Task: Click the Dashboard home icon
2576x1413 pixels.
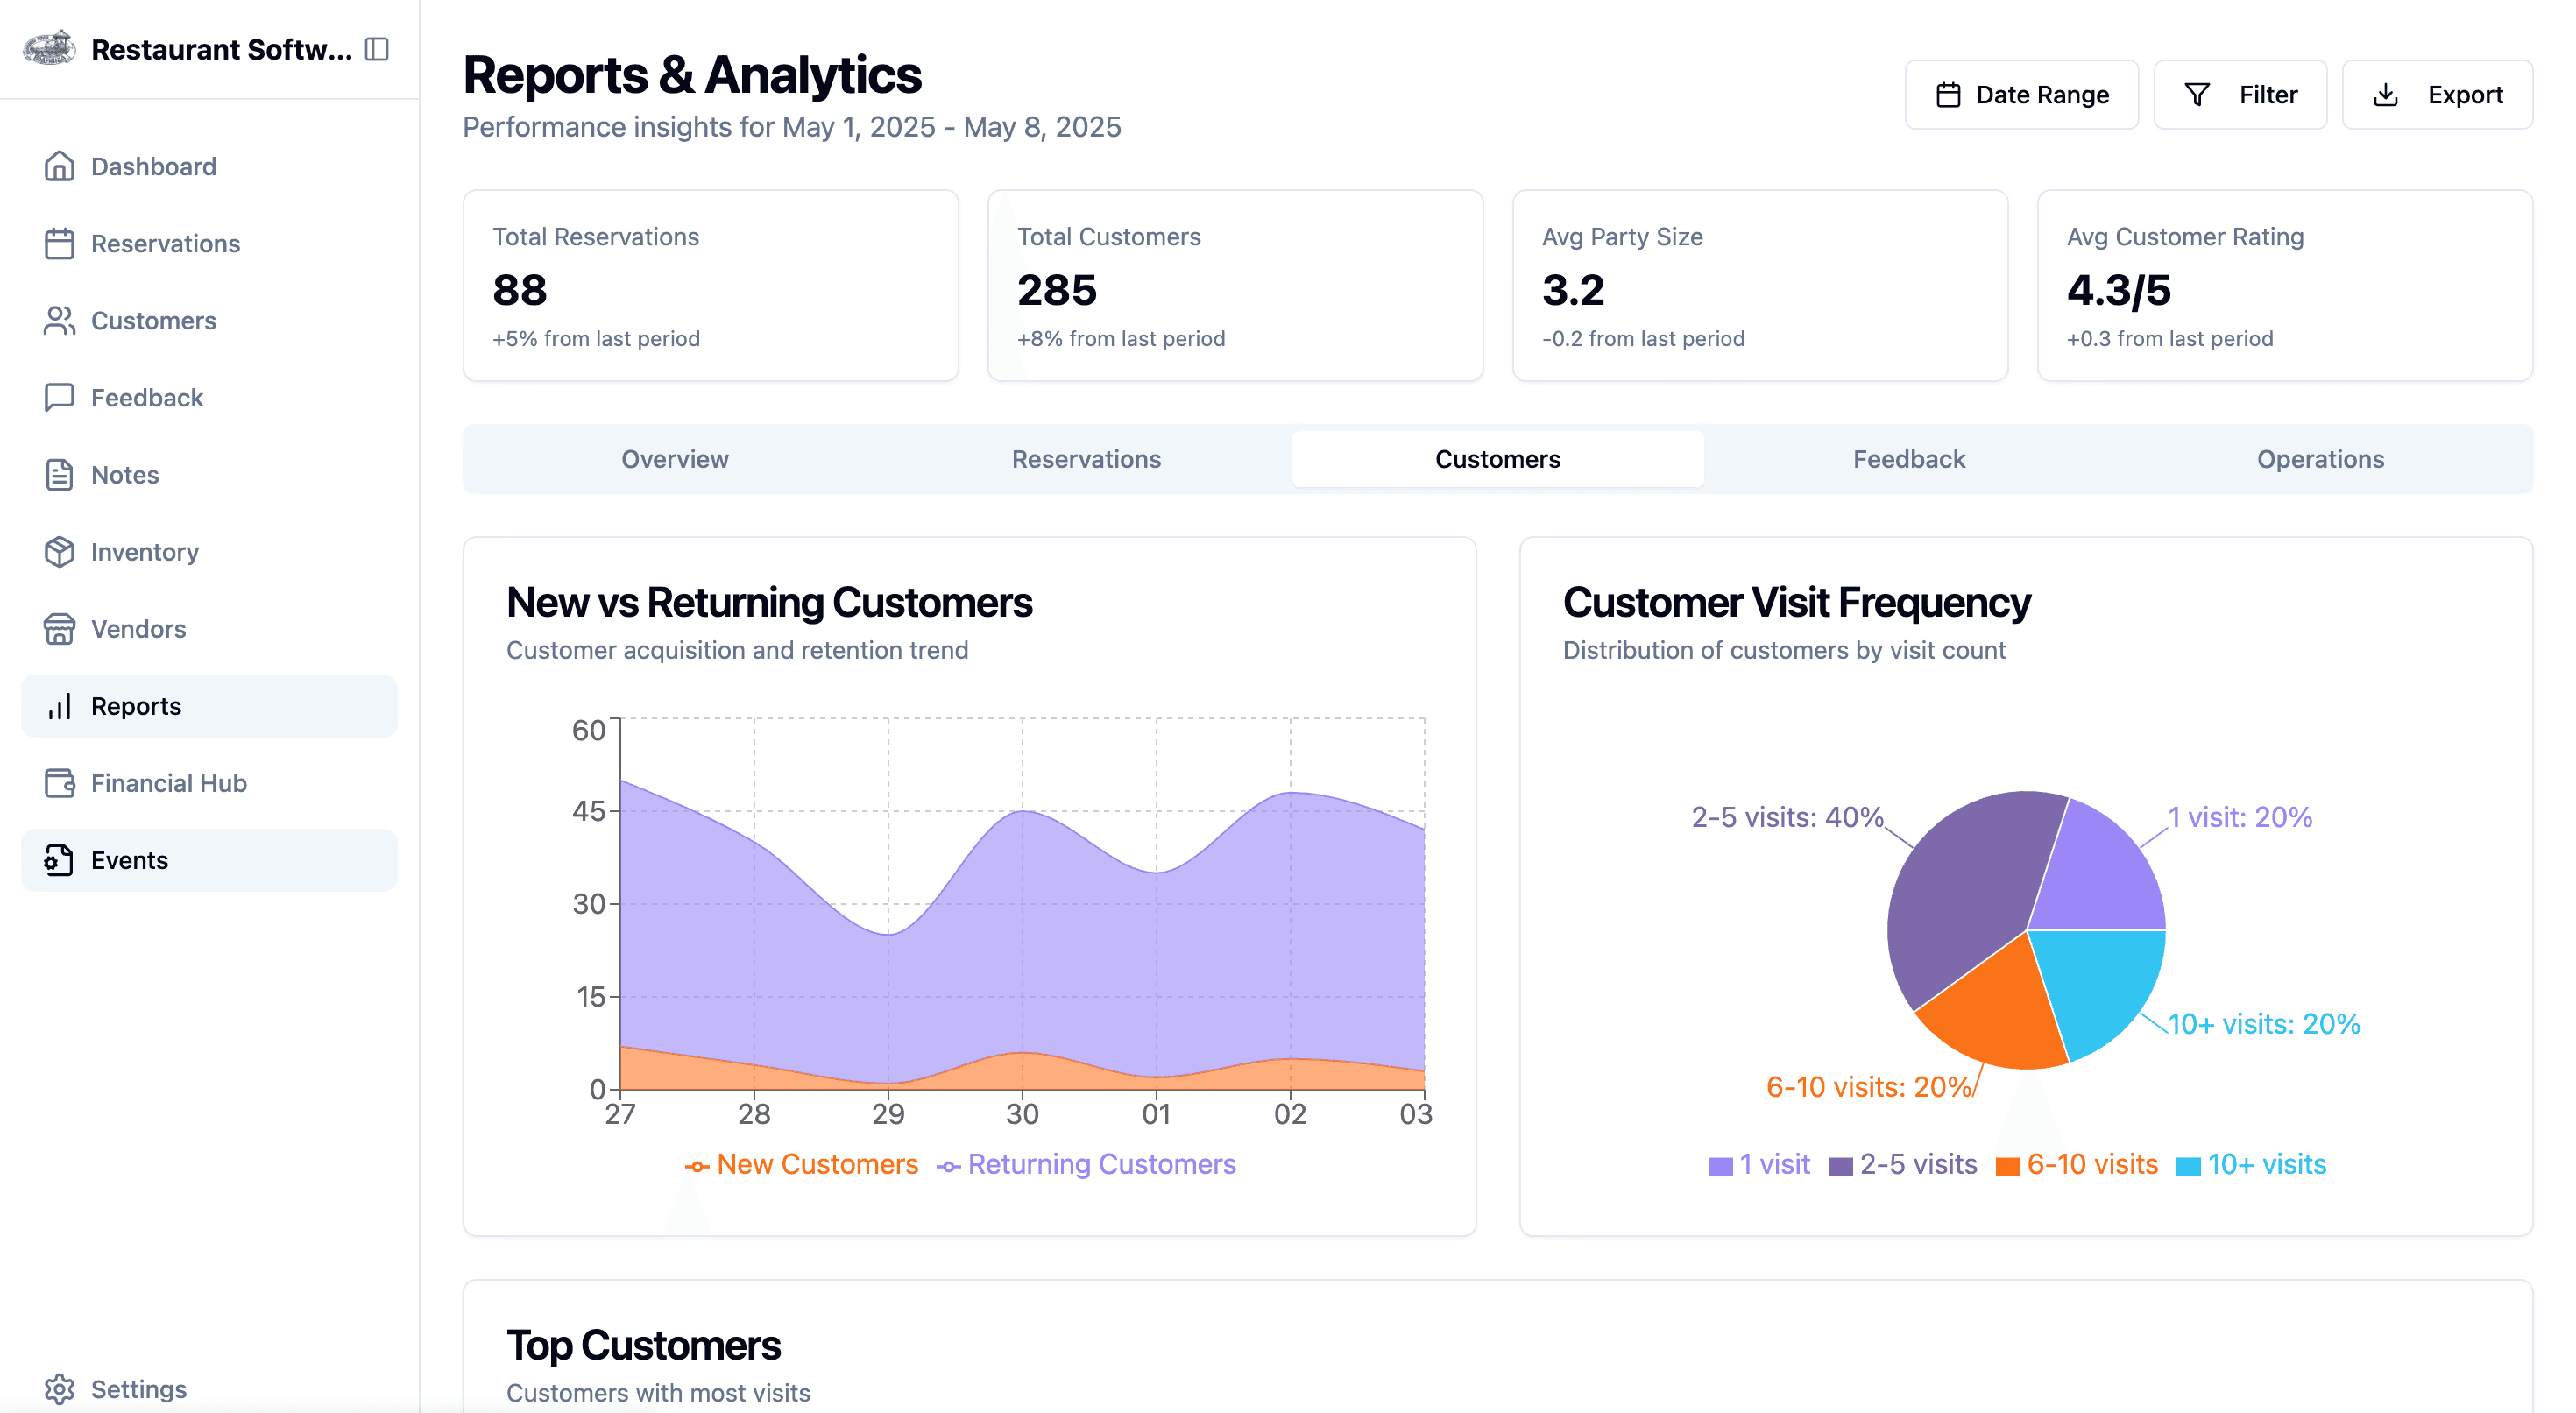Action: 59,166
